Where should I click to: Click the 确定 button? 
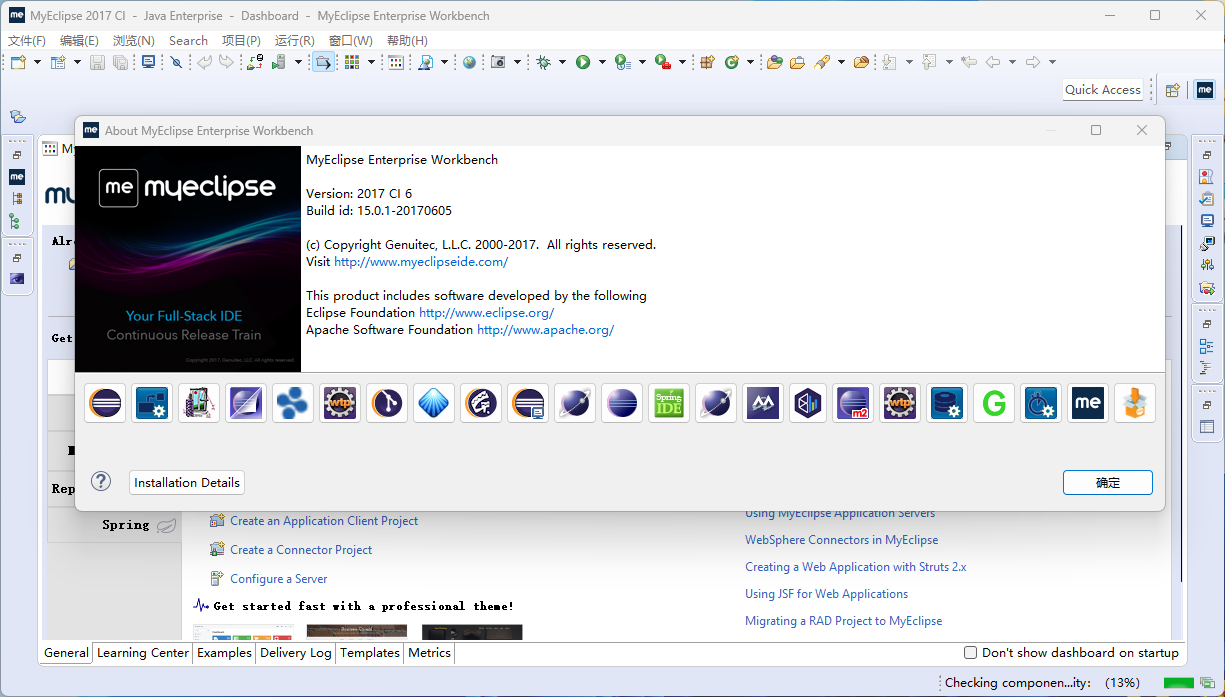pyautogui.click(x=1108, y=482)
